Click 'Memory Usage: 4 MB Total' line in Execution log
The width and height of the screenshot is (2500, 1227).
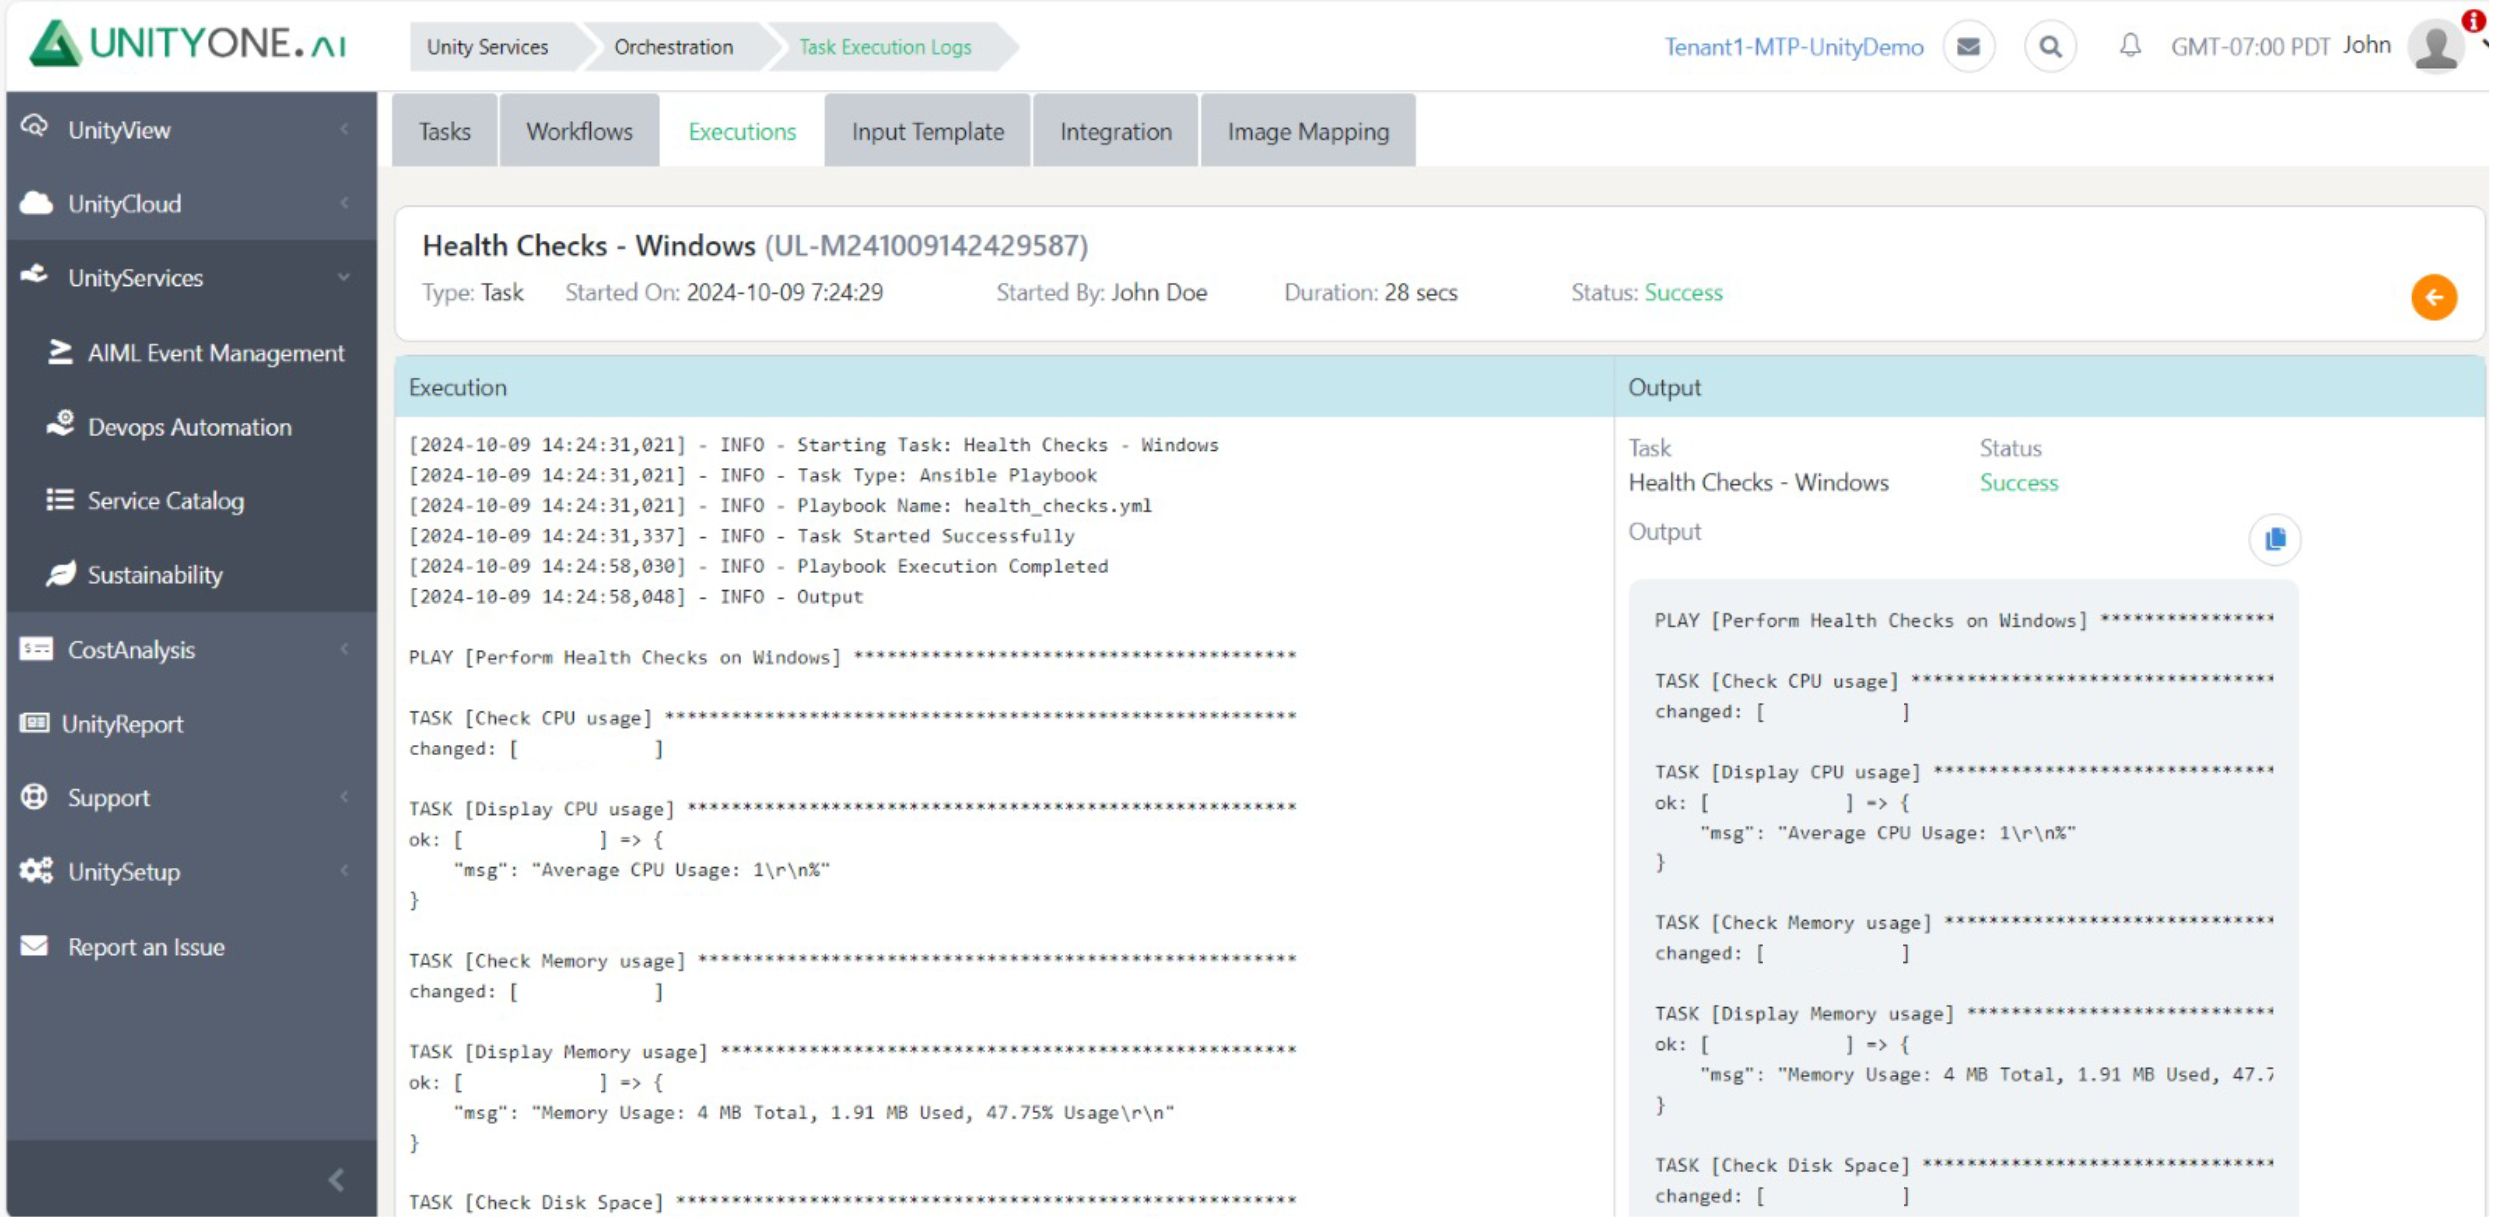point(814,1113)
